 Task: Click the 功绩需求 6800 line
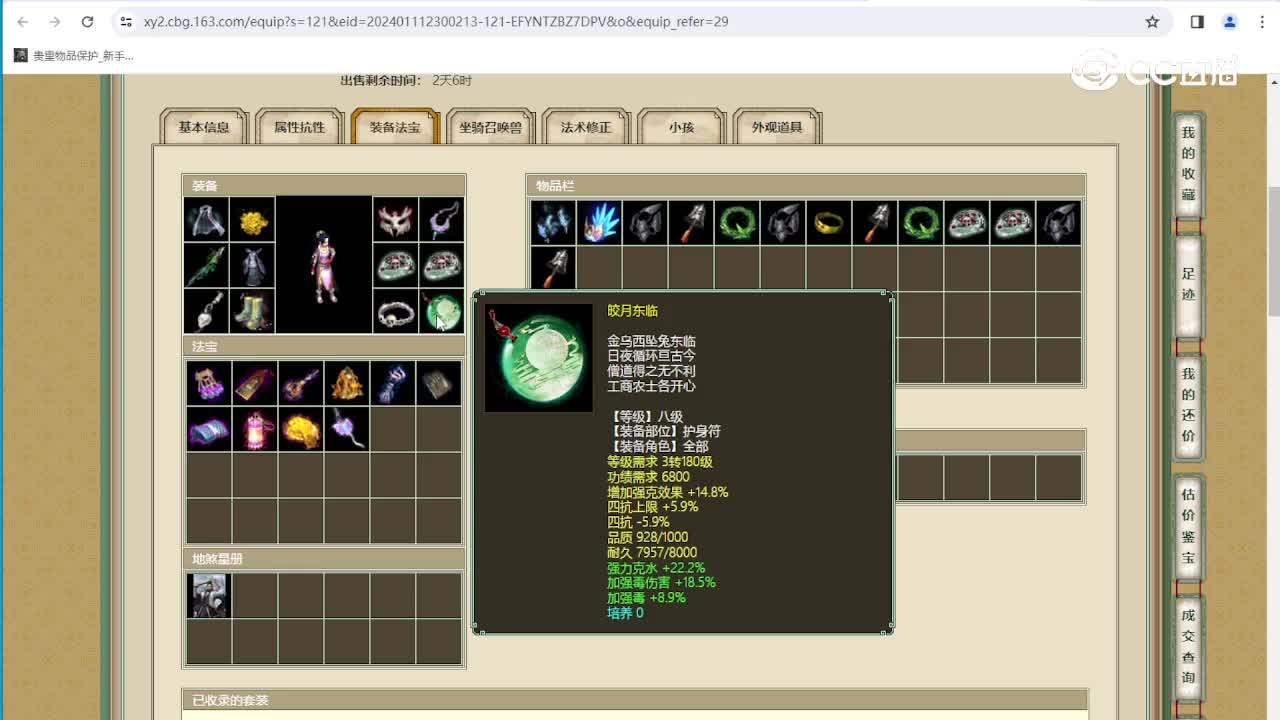coord(648,477)
